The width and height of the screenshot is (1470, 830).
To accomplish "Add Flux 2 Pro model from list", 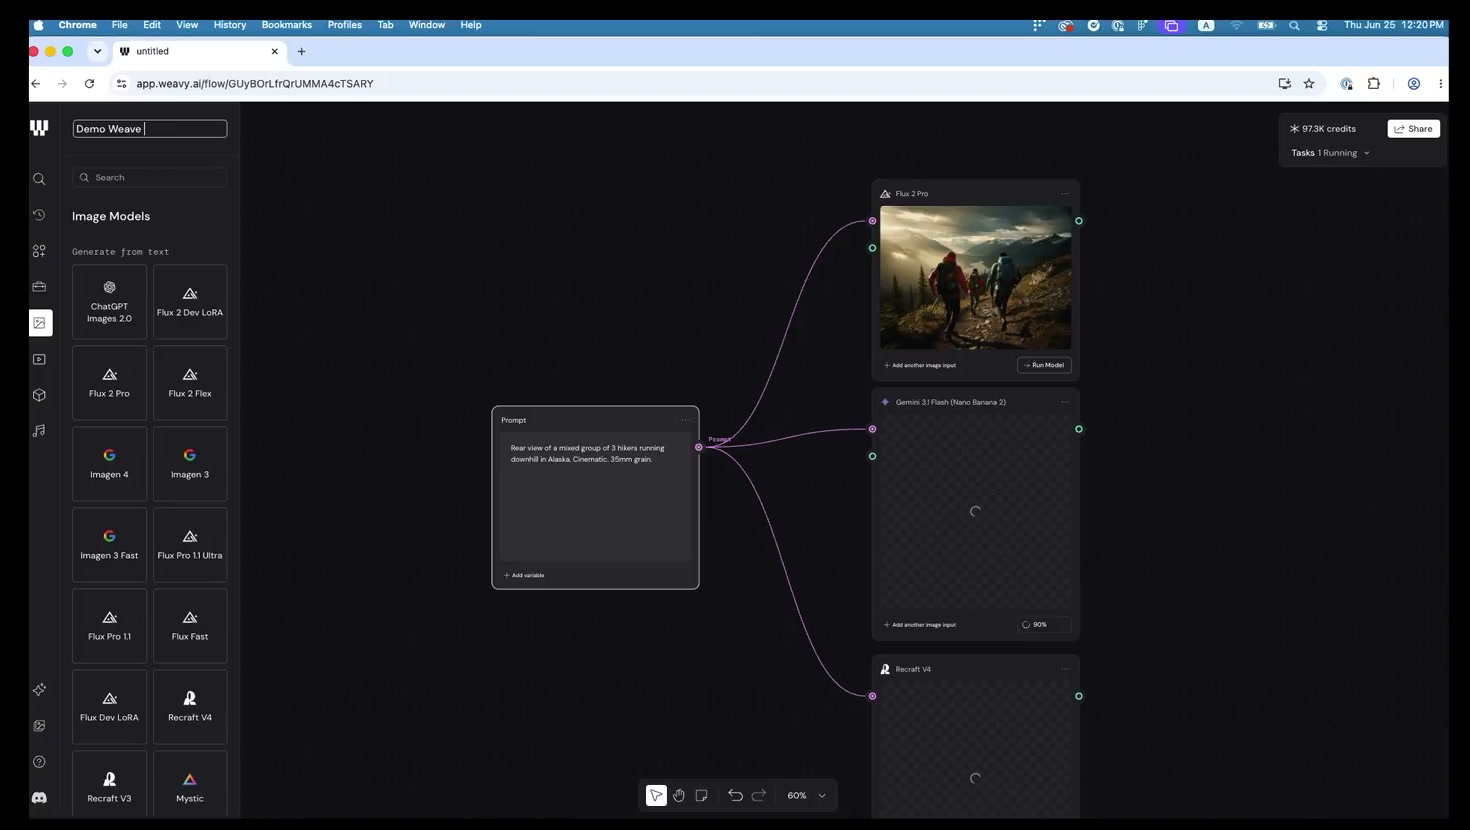I will tap(109, 383).
